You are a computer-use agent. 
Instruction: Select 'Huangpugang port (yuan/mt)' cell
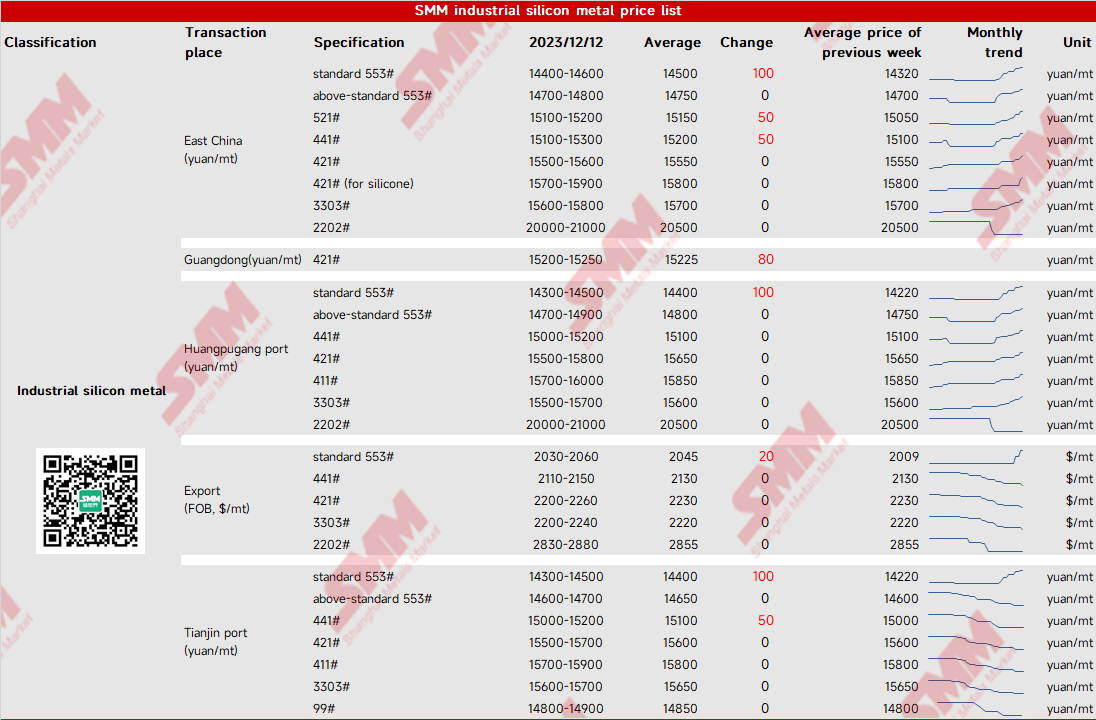[236, 357]
